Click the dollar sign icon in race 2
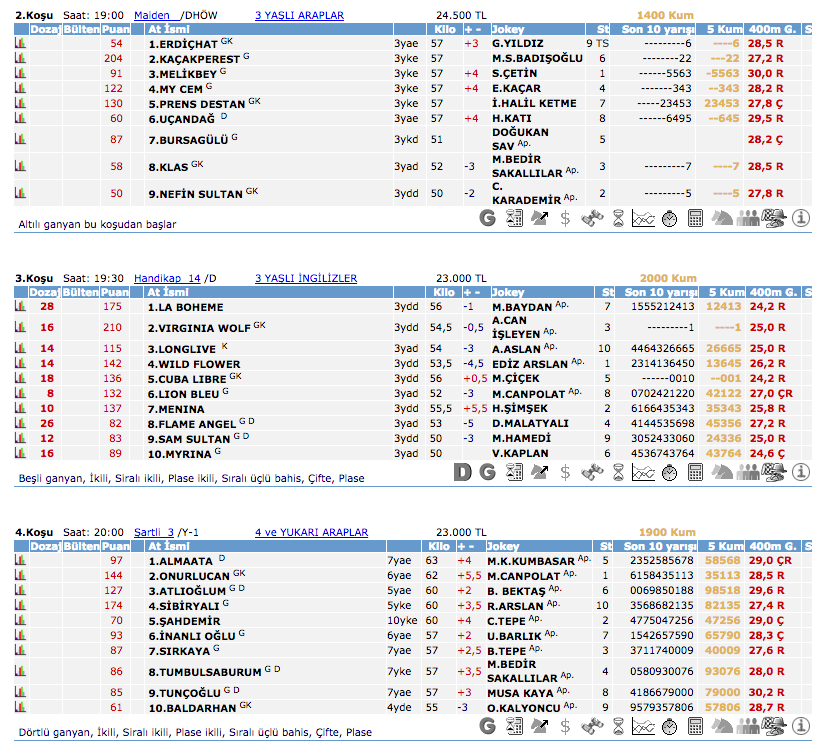 click(566, 217)
